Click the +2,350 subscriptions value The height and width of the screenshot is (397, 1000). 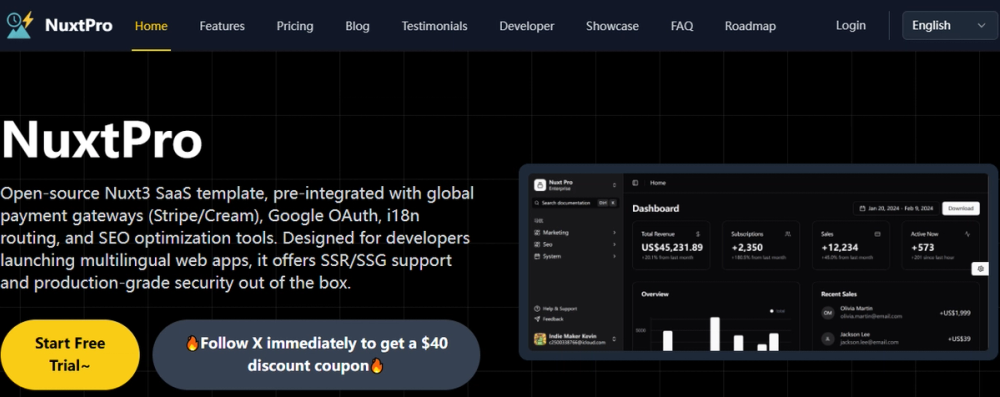[x=746, y=247]
